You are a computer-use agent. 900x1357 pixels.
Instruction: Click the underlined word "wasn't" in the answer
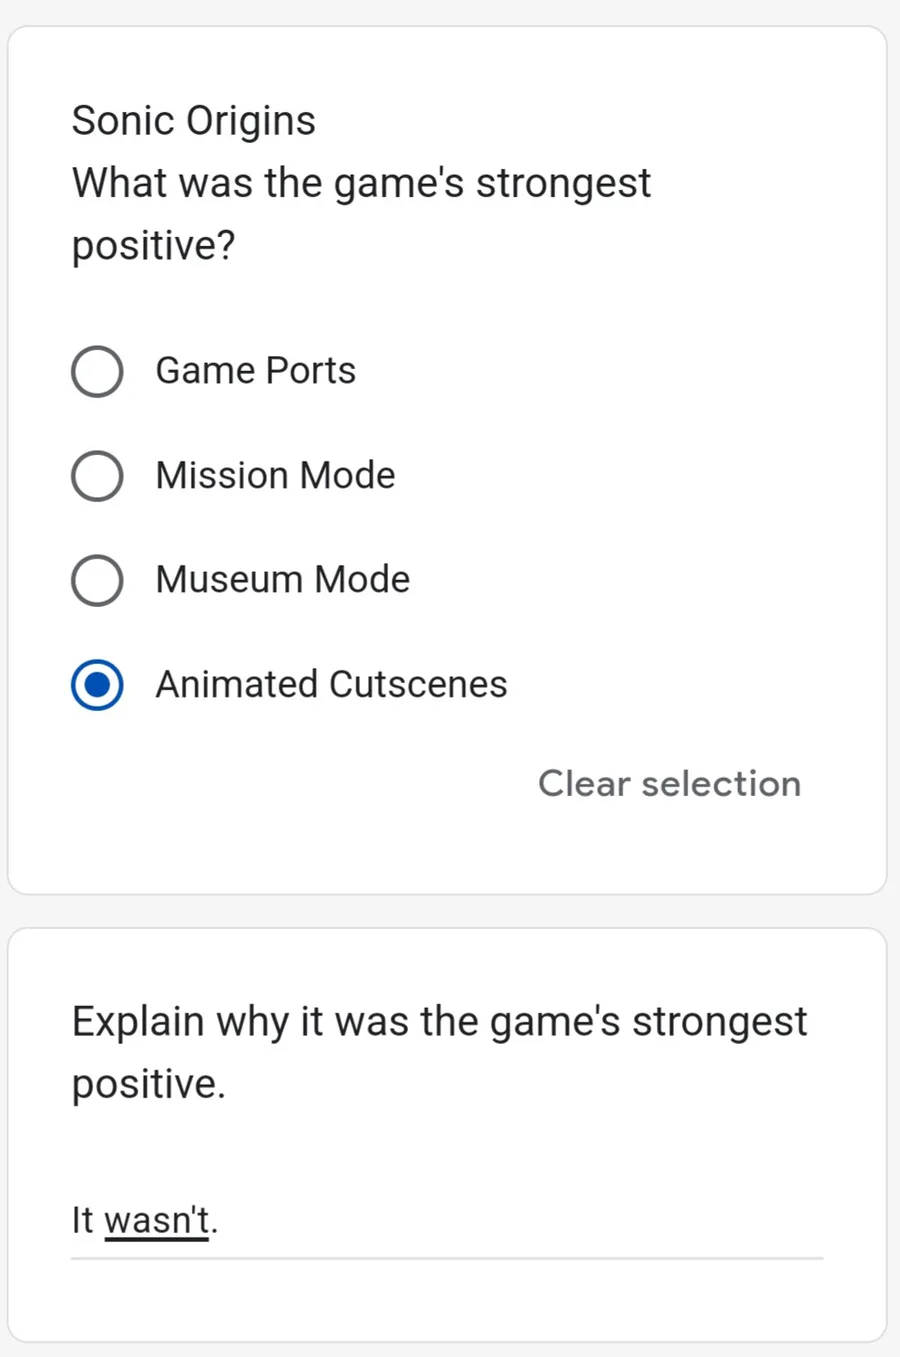(156, 1220)
